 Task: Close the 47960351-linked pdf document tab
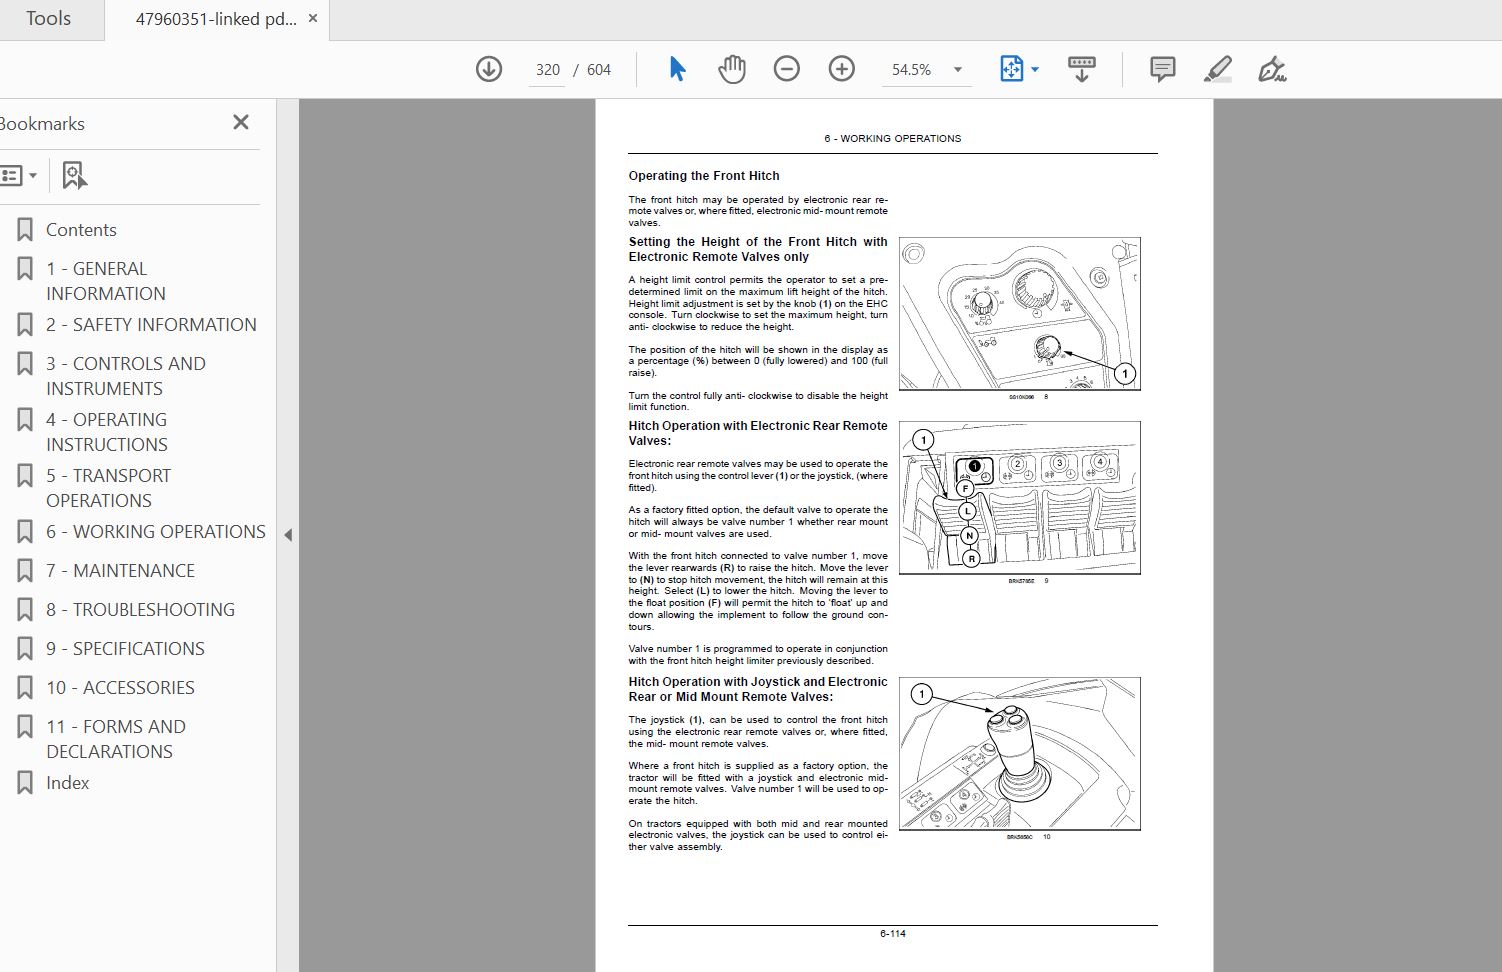(314, 19)
